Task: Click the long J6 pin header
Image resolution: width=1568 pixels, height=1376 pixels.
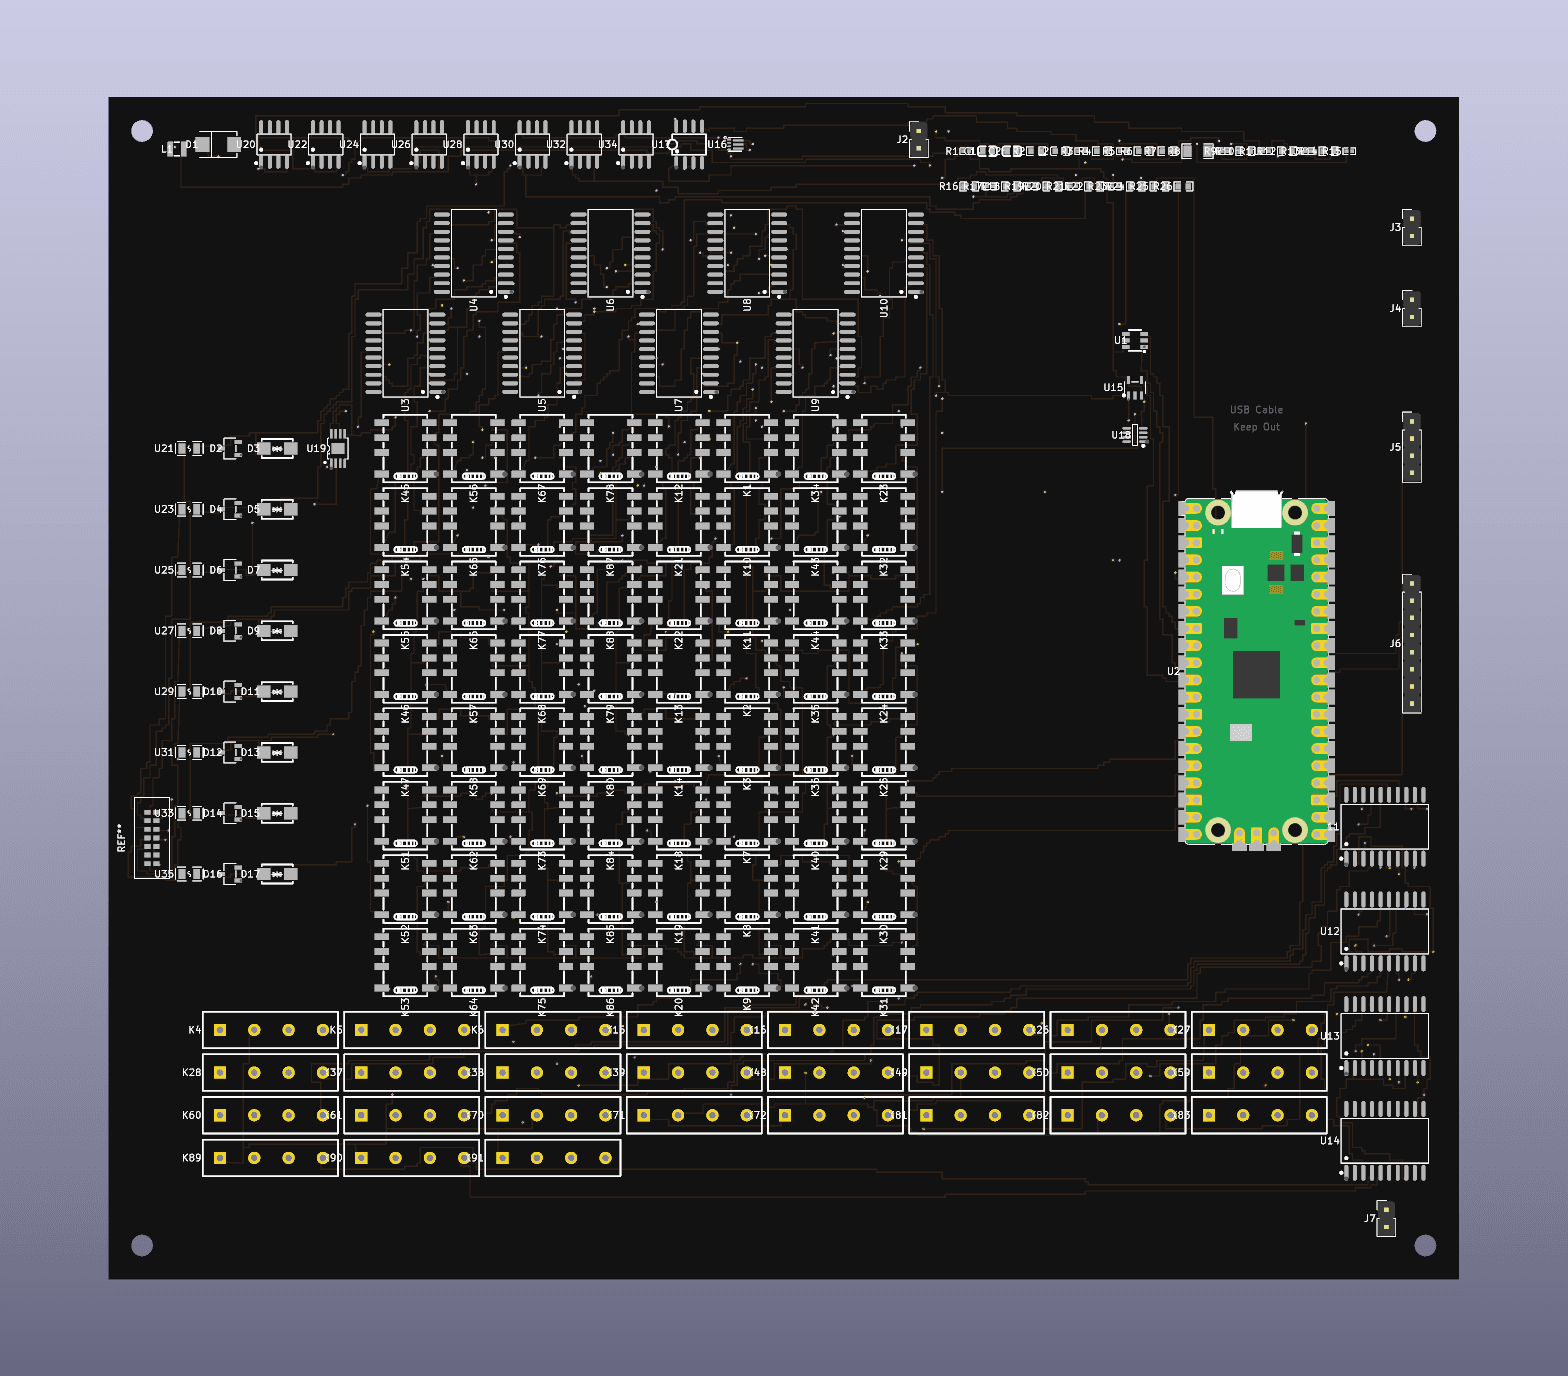Action: [1412, 643]
